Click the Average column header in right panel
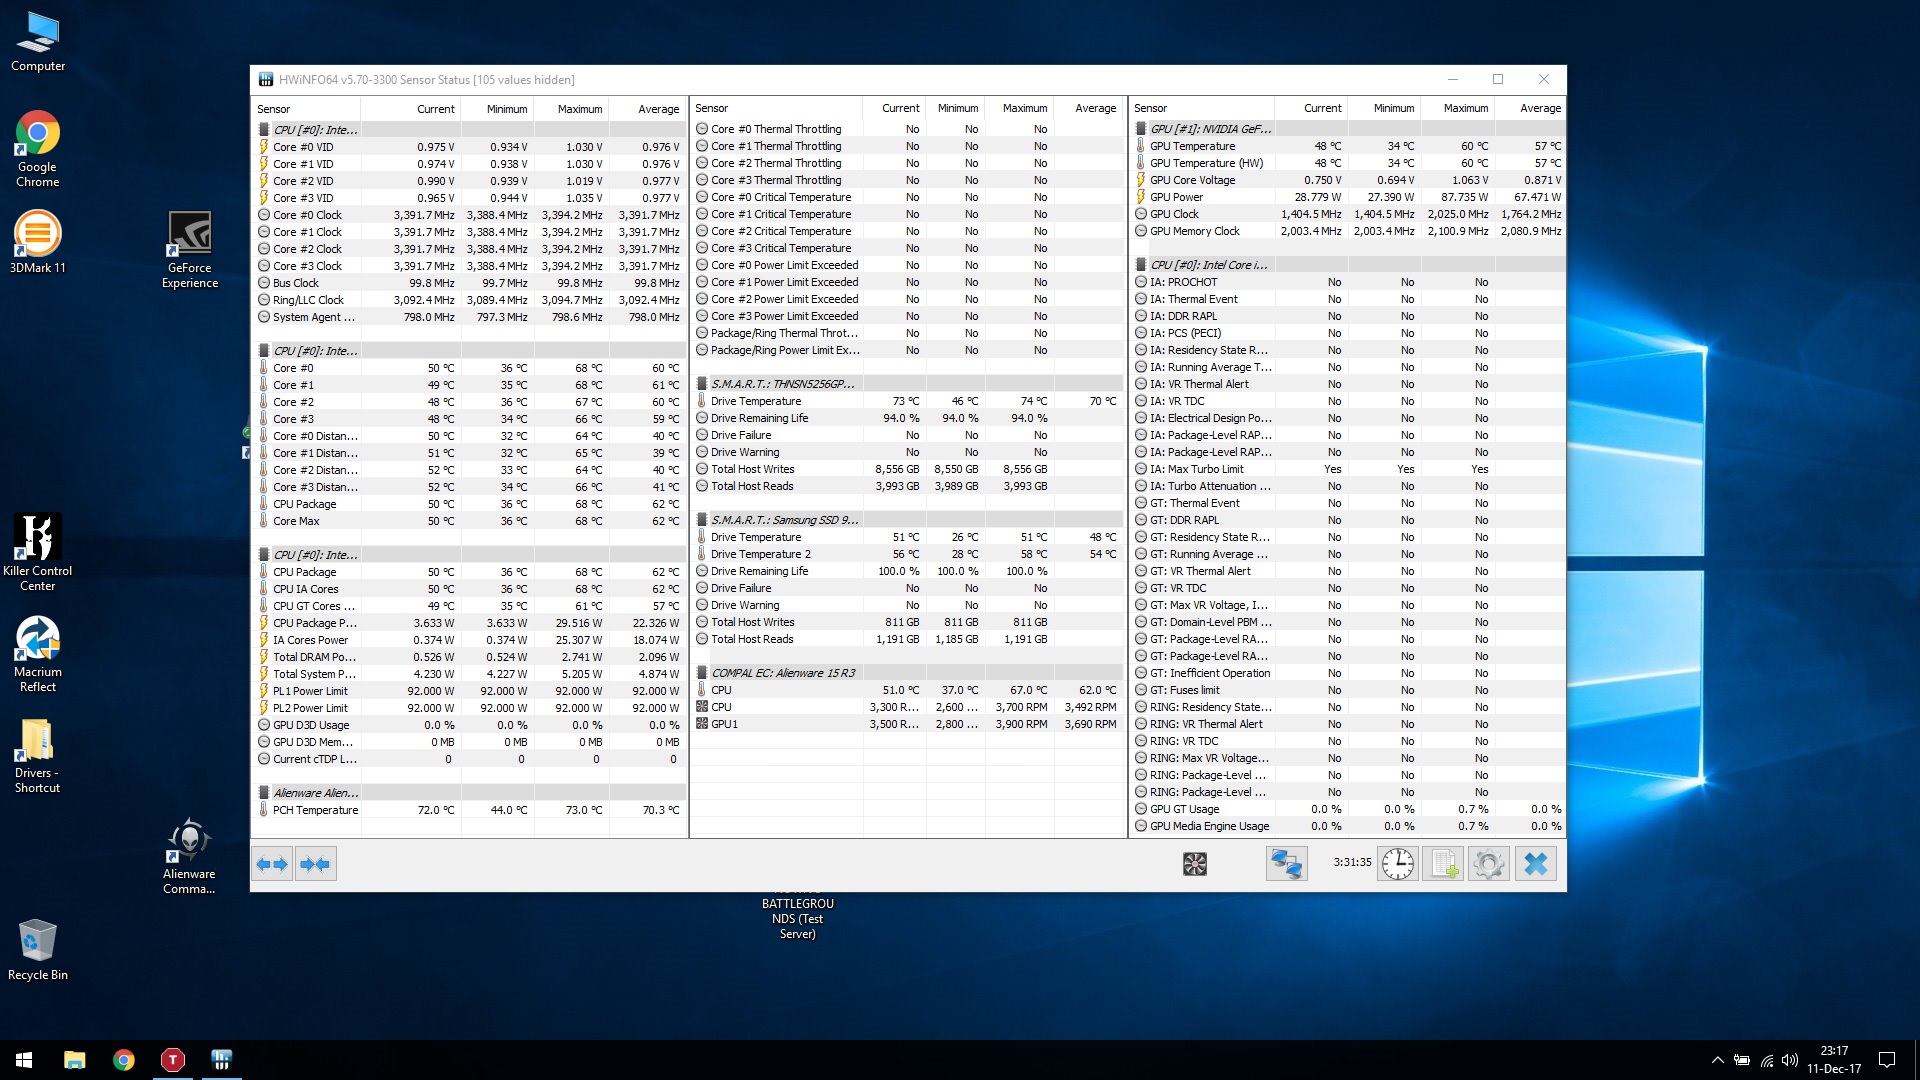Image resolution: width=1920 pixels, height=1080 pixels. [1530, 108]
